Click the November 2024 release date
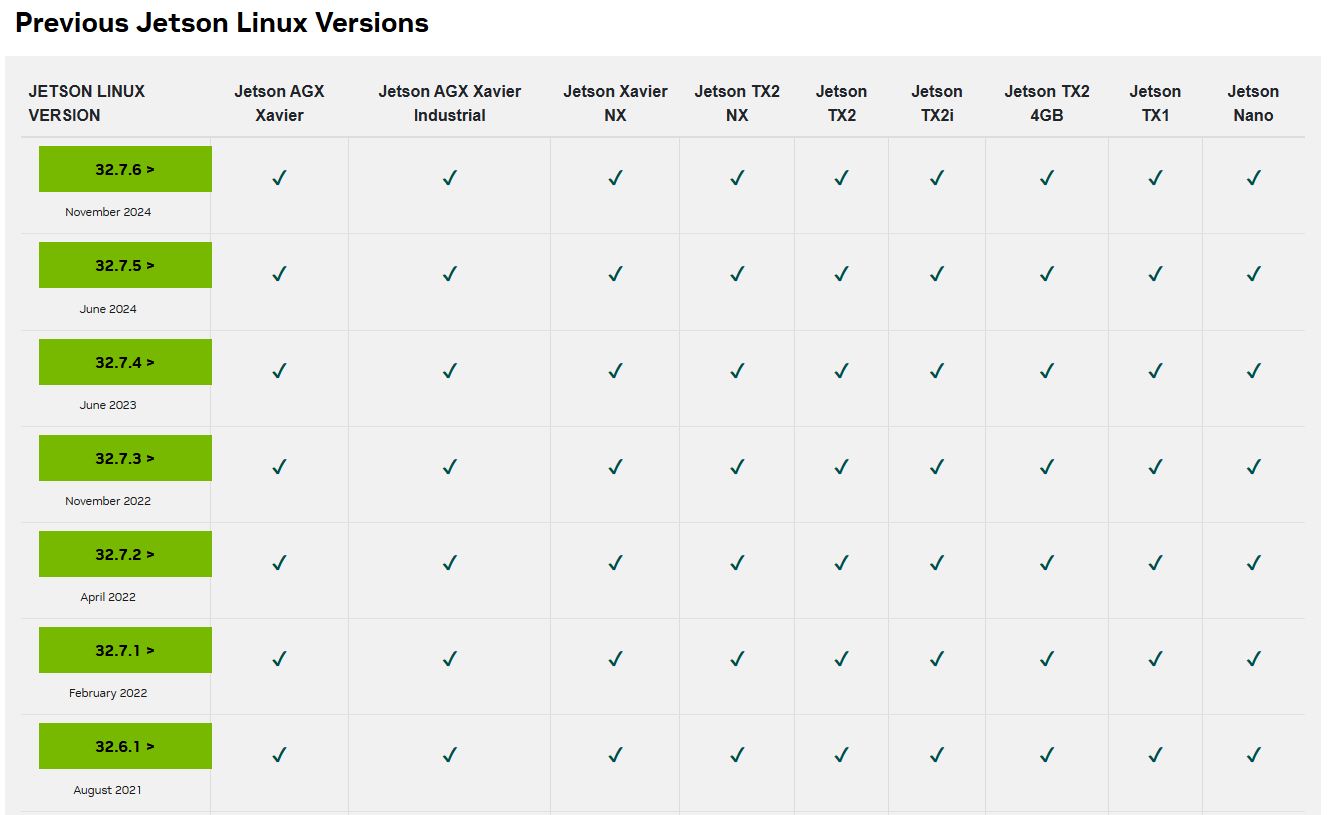 [108, 212]
